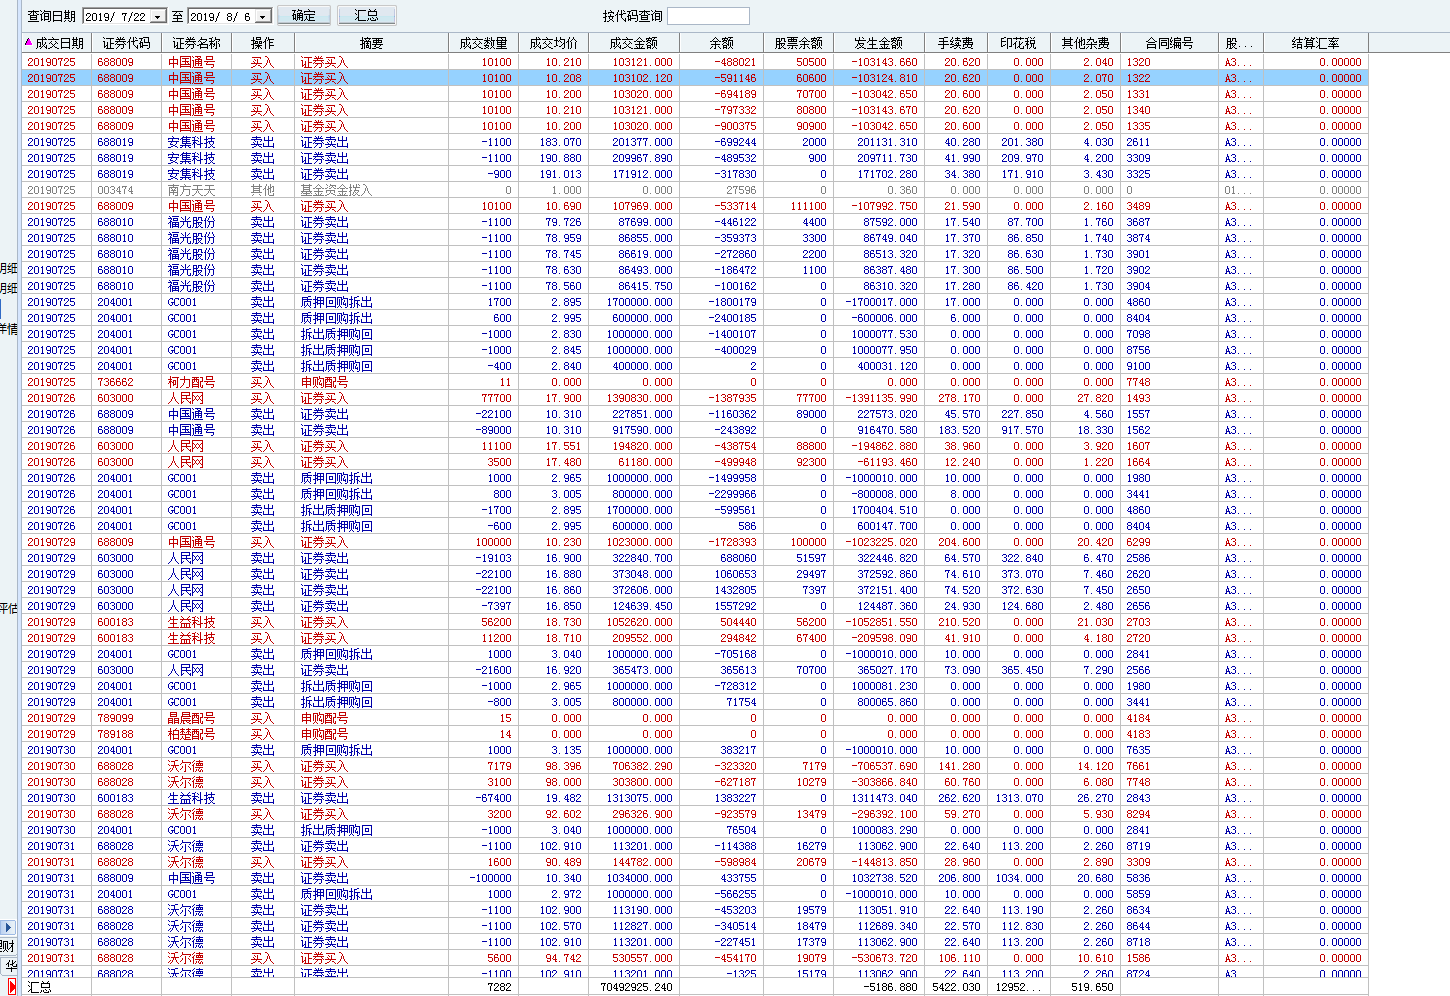Sort by the 成交均价 column header

tap(553, 43)
